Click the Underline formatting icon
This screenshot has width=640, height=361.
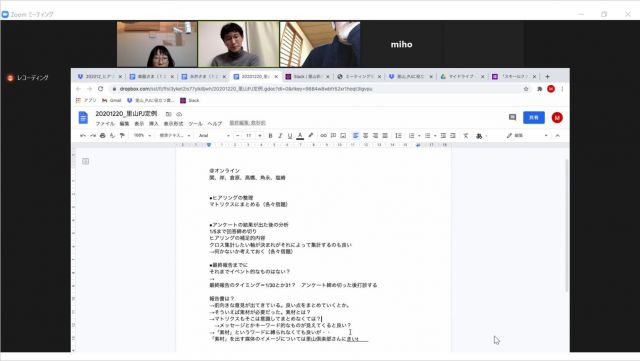pos(290,136)
